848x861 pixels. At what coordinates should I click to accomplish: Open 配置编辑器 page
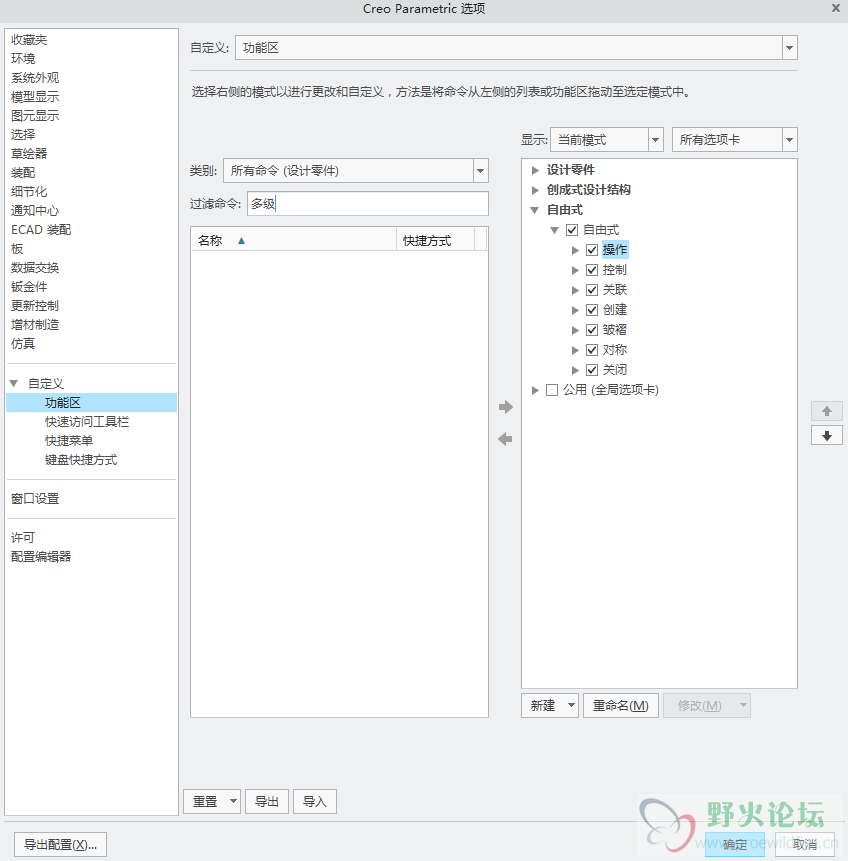pyautogui.click(x=41, y=556)
